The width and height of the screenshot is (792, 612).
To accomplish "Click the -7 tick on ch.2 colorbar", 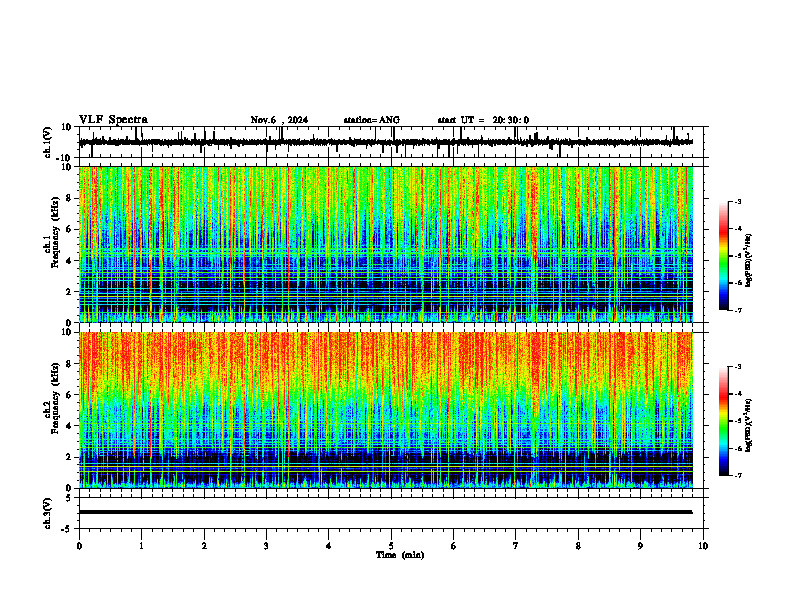I will 738,476.
